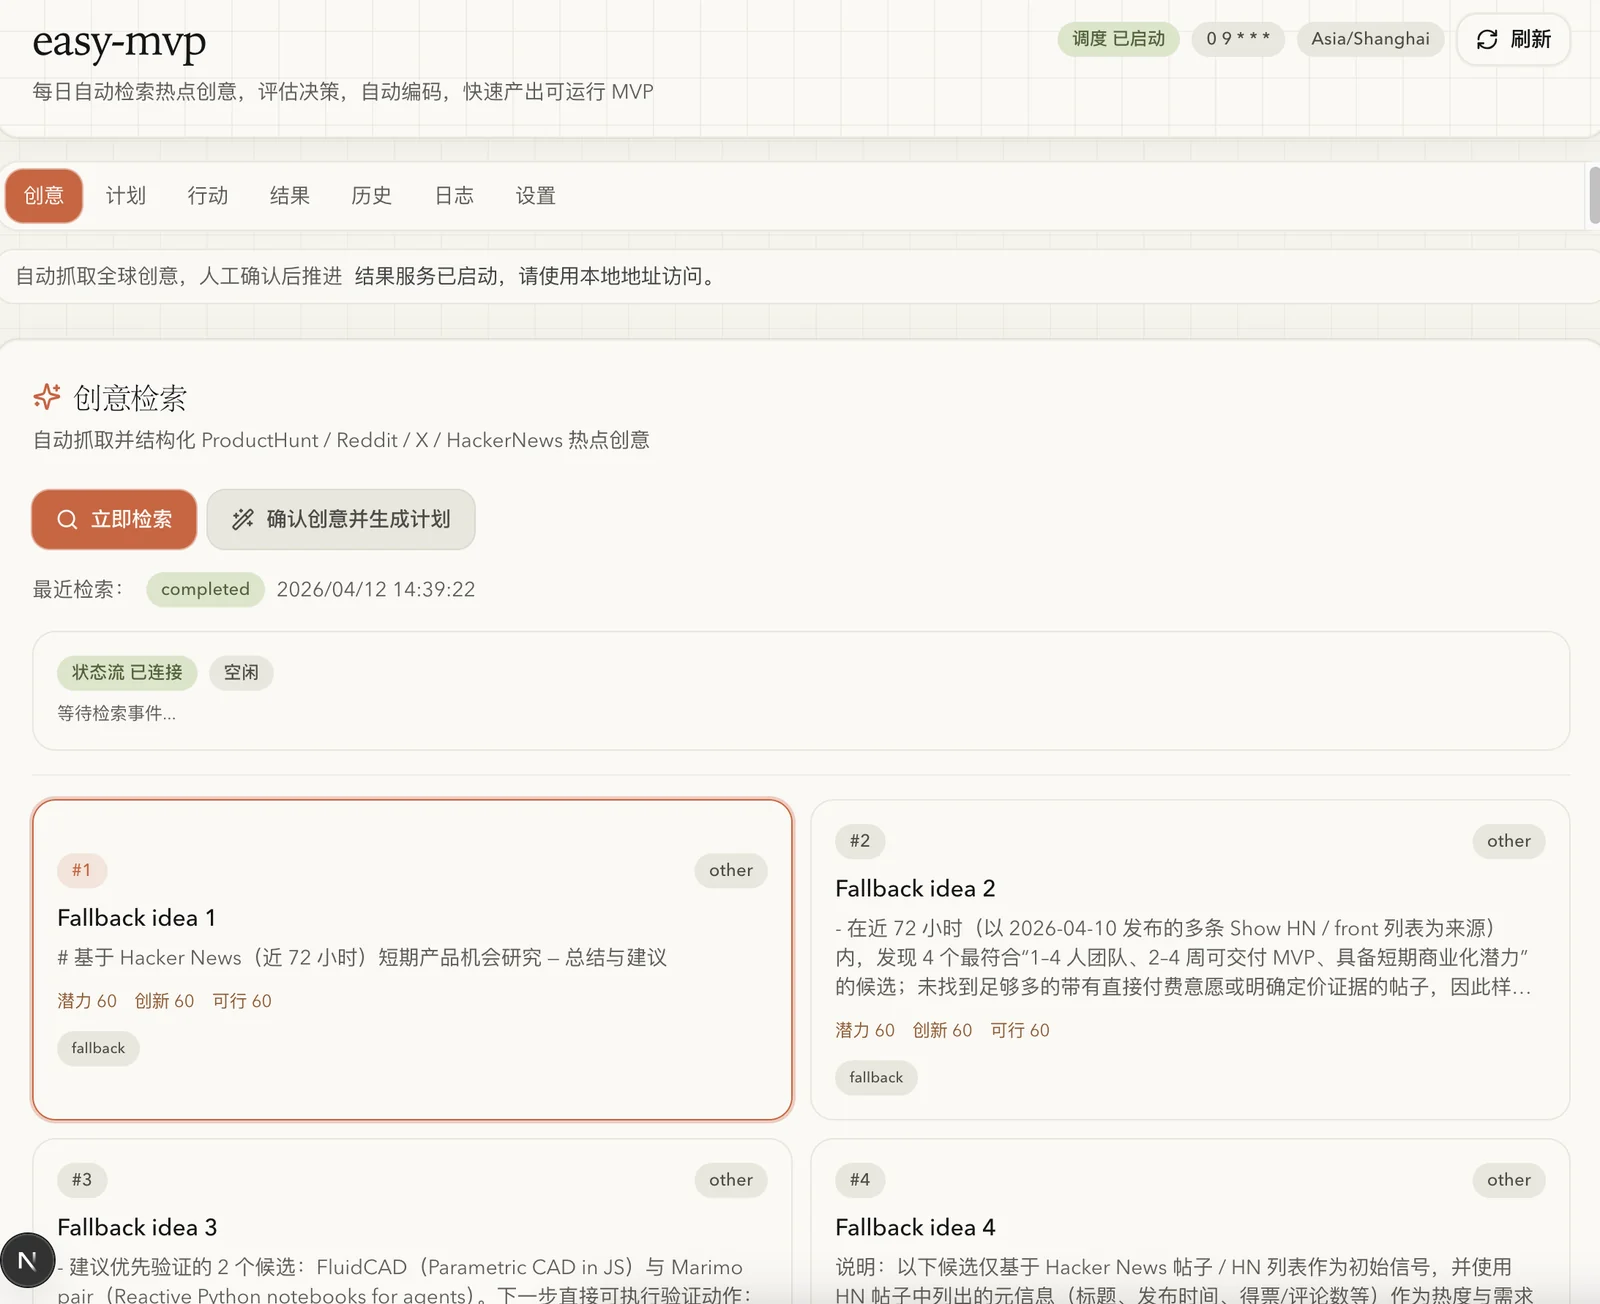Click the other tag on idea 3
1600x1304 pixels.
pos(731,1180)
